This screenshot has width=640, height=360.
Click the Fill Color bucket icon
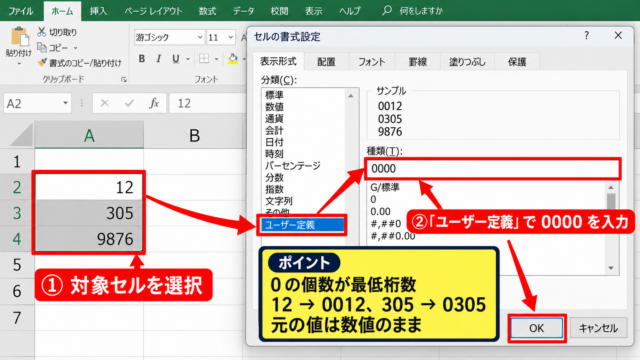click(233, 59)
